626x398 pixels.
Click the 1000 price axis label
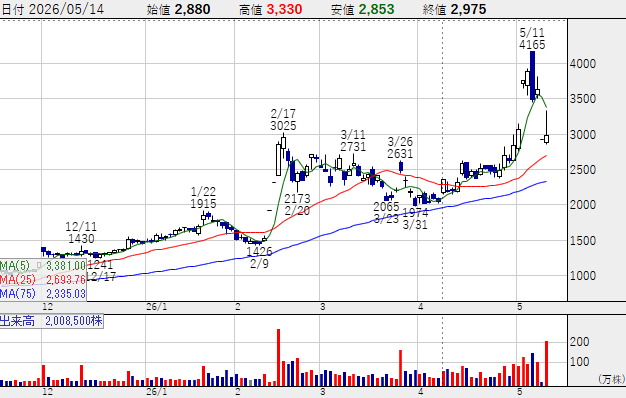point(583,275)
